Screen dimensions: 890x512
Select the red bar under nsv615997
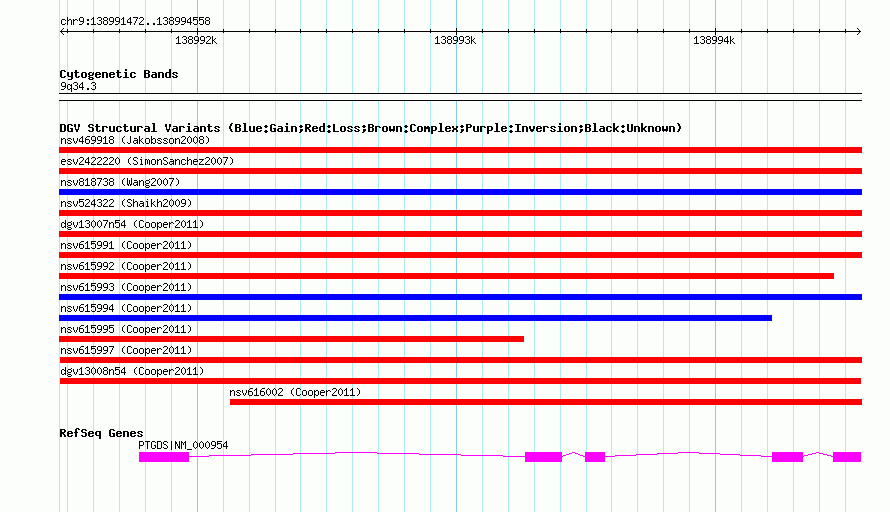(460, 360)
